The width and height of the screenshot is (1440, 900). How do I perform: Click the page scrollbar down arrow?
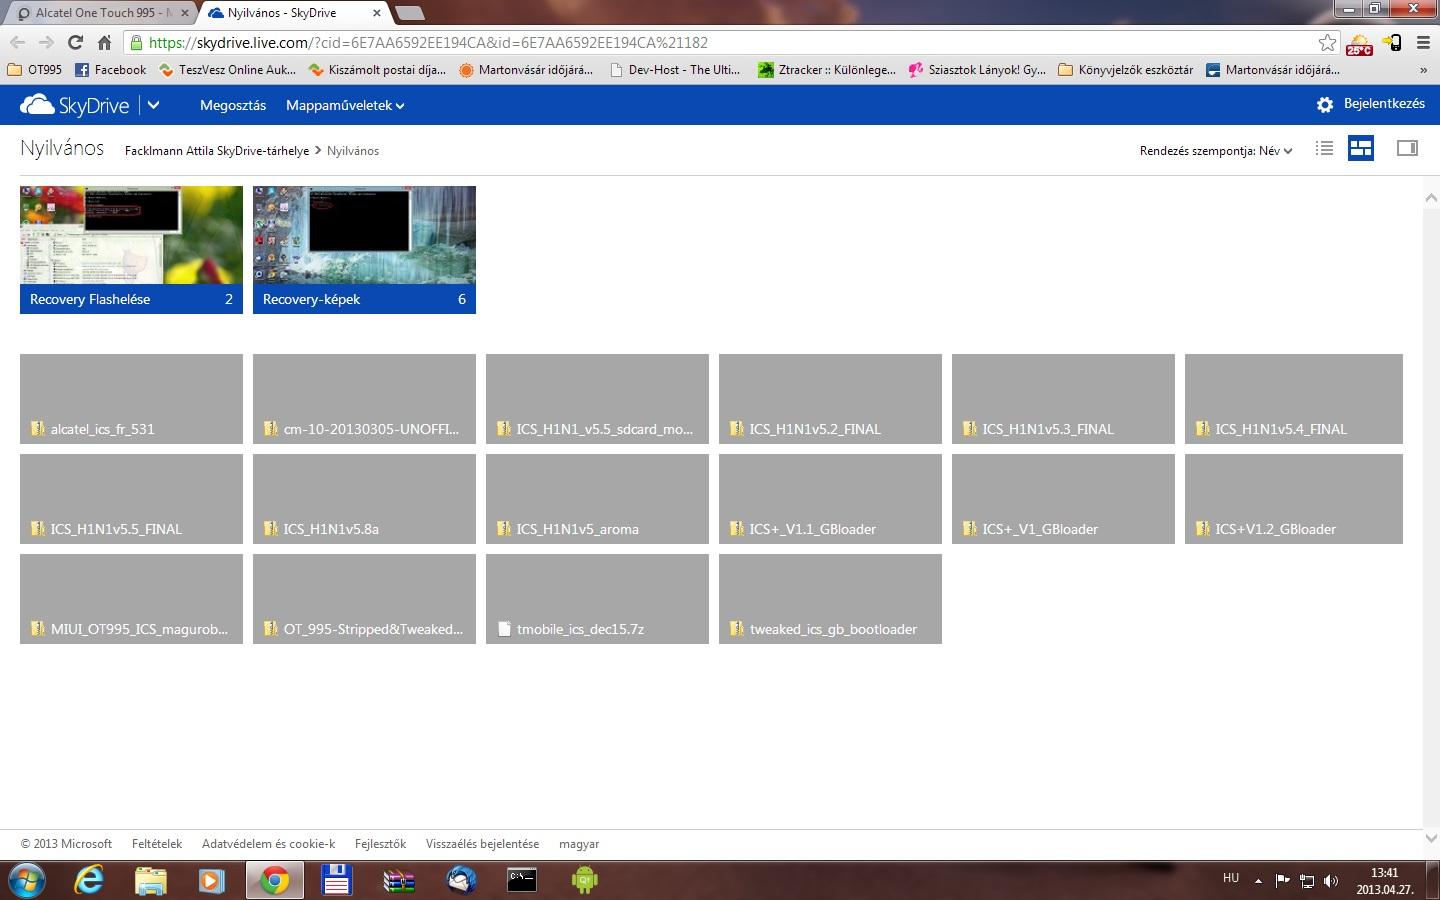click(x=1431, y=839)
